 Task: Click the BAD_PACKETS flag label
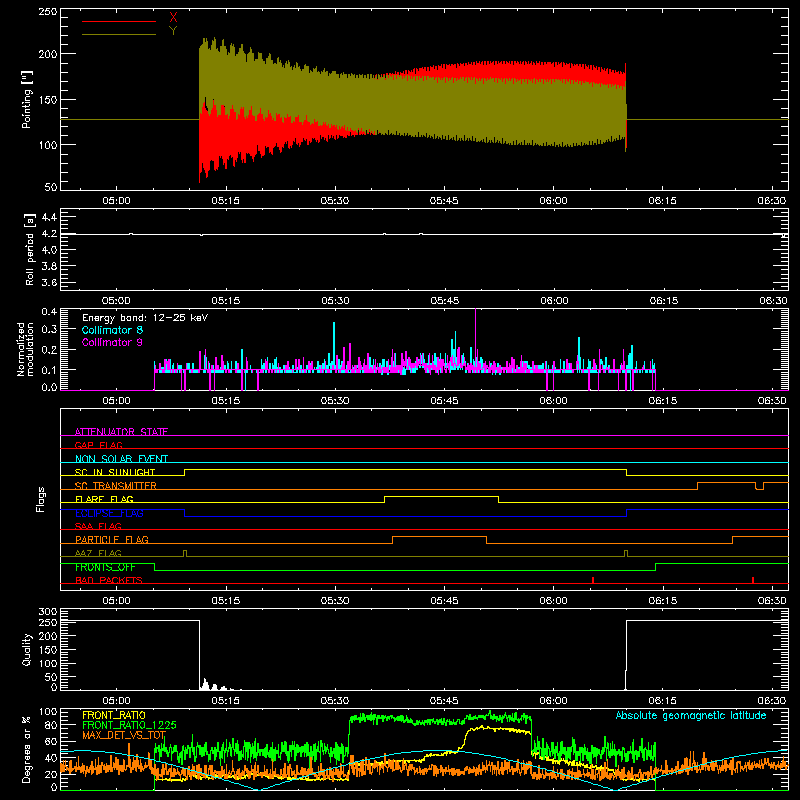click(109, 580)
